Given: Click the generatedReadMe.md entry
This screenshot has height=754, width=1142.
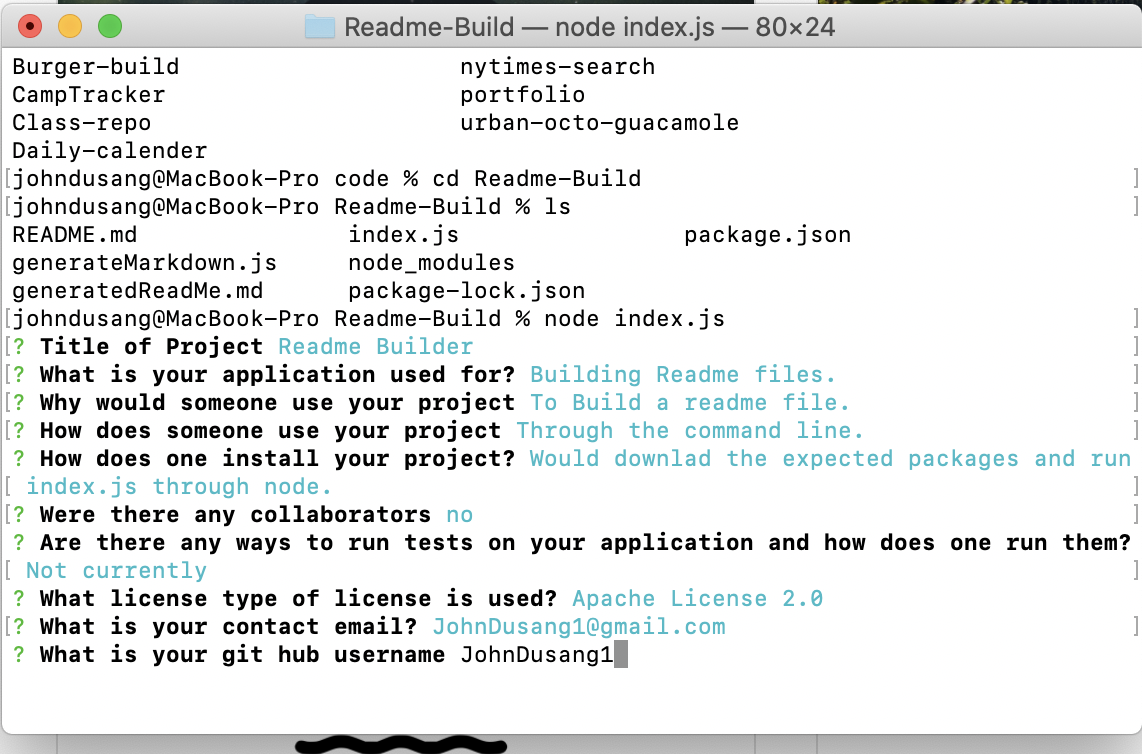Looking at the screenshot, I should (137, 291).
